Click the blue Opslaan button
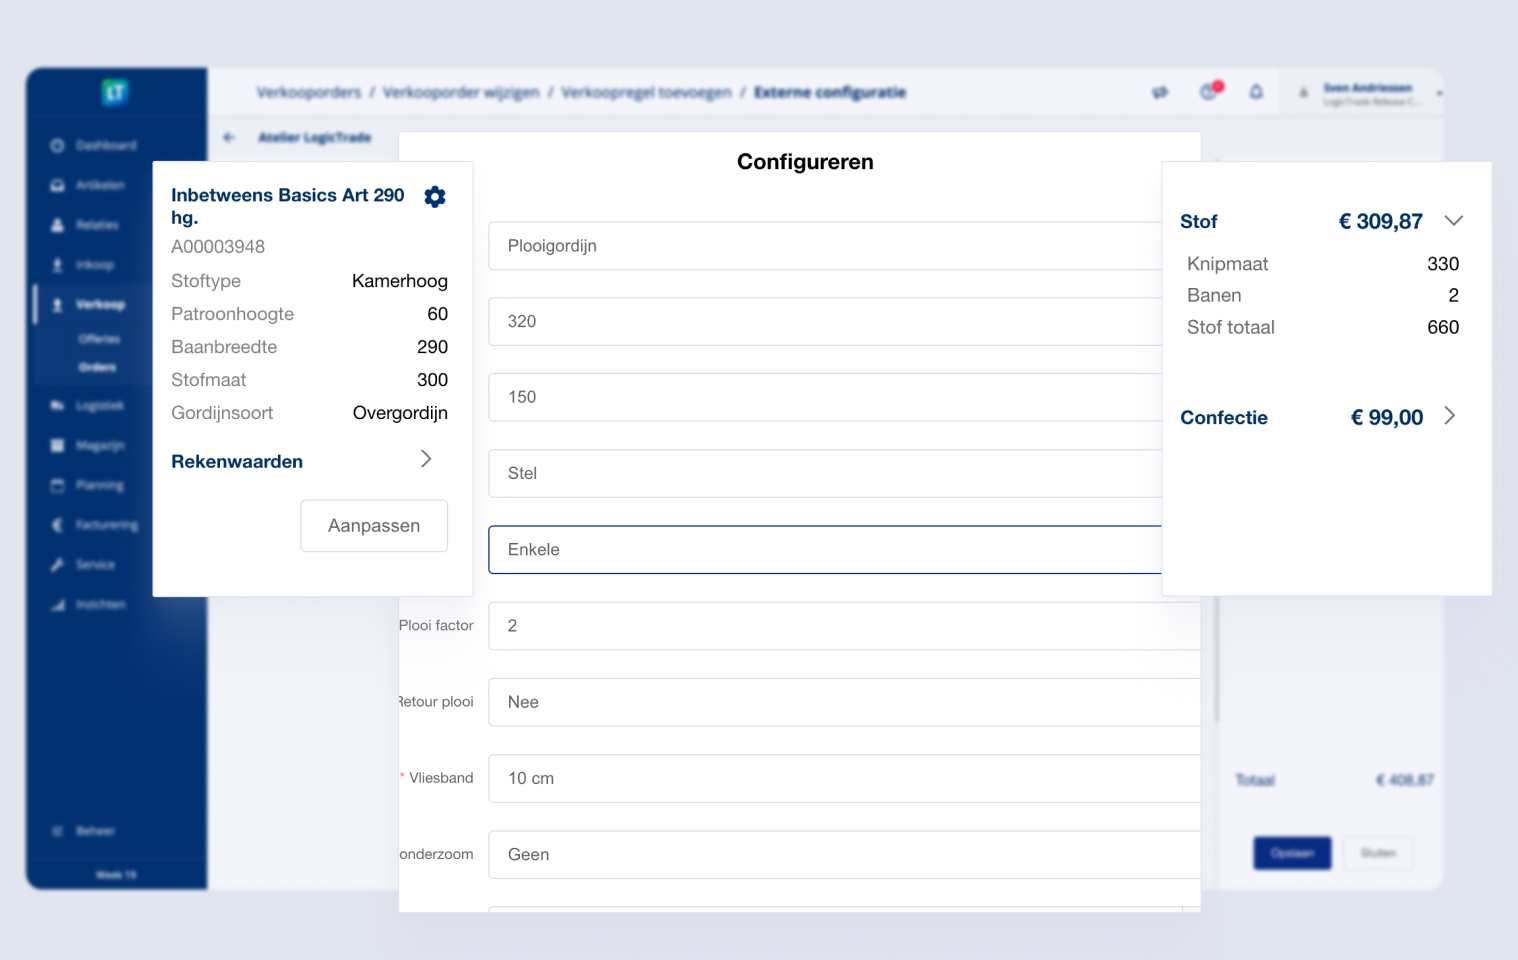 tap(1291, 853)
